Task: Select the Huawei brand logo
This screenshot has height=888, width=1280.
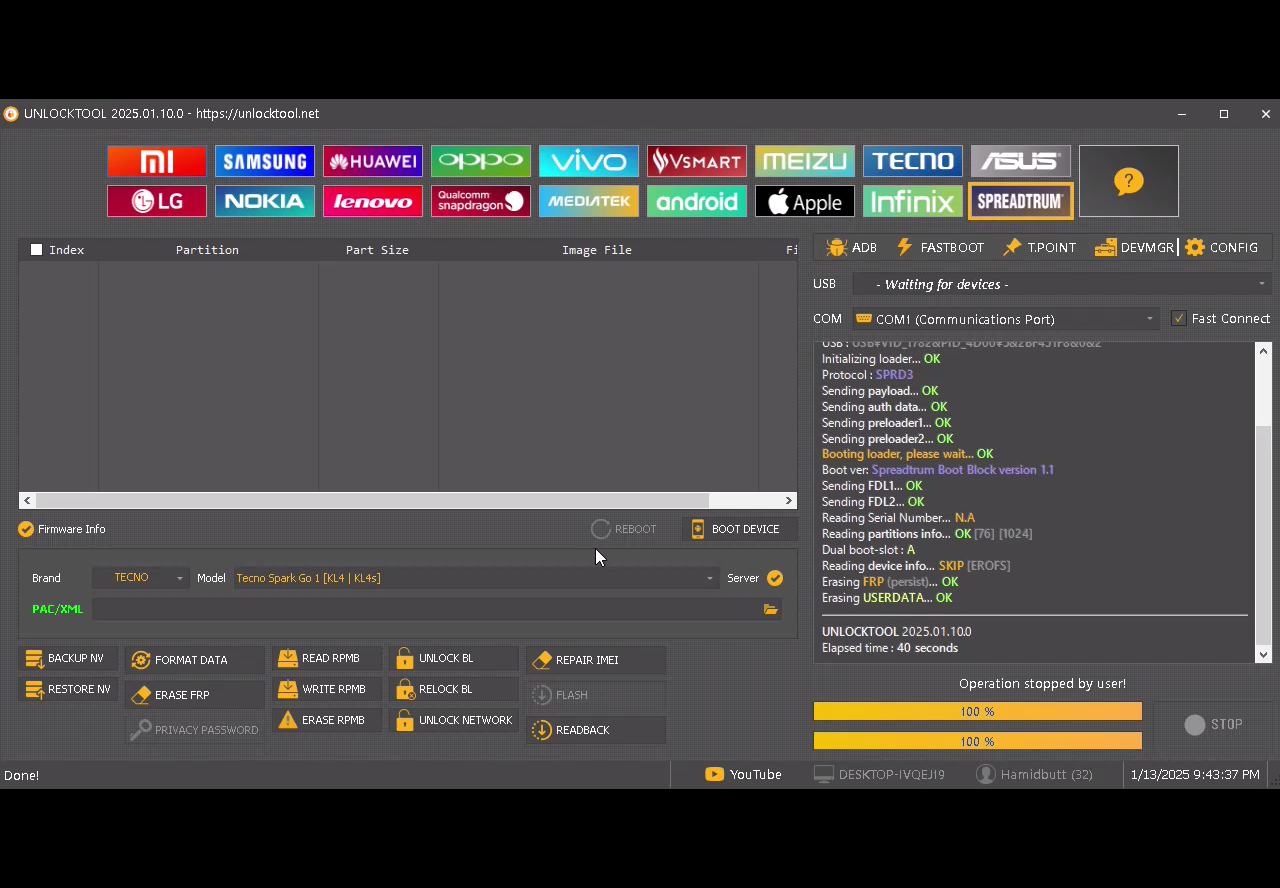Action: pos(373,161)
